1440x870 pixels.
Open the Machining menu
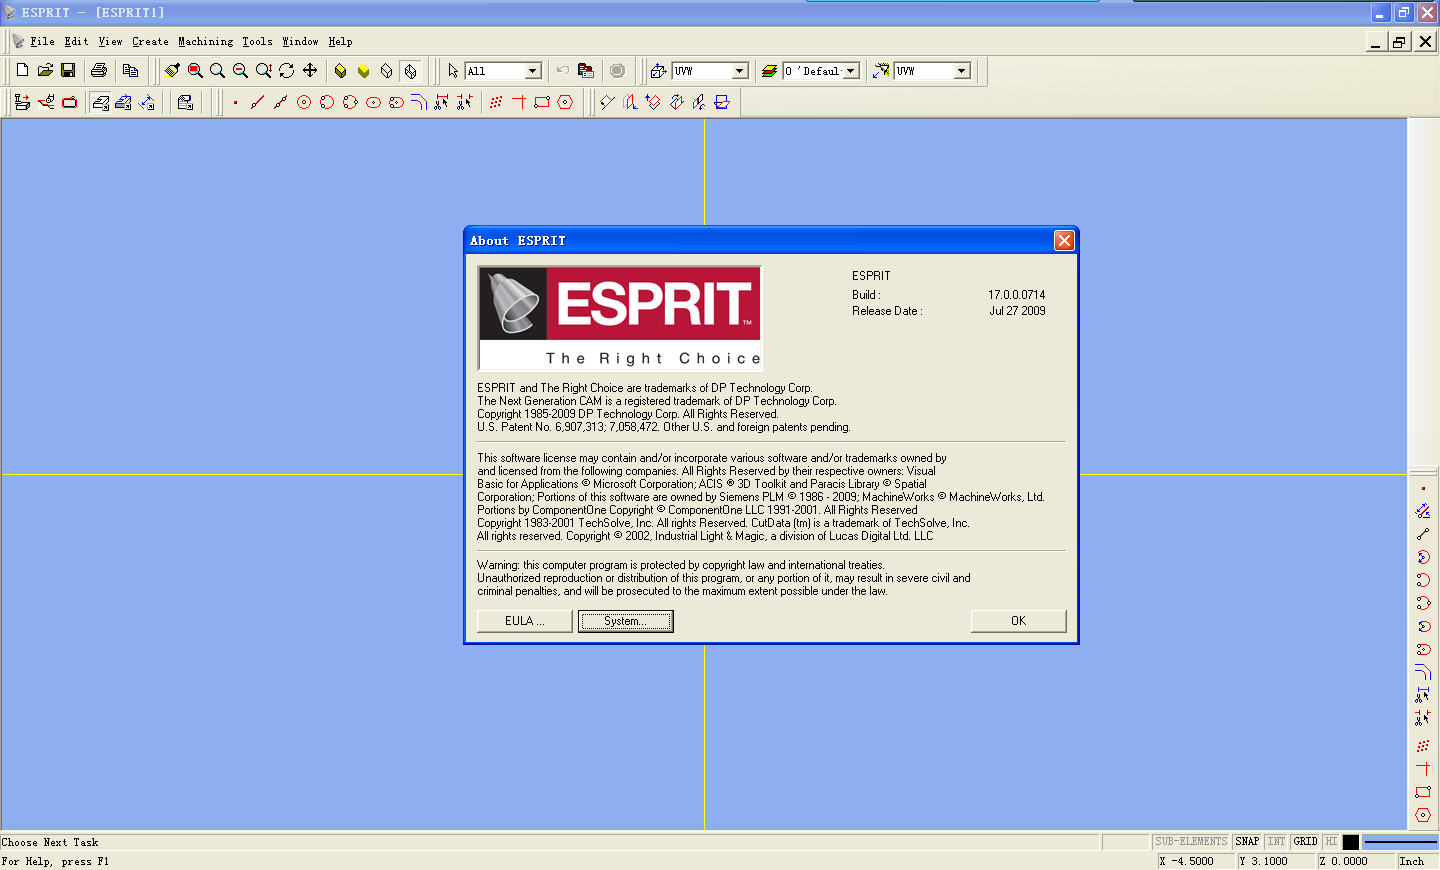click(205, 41)
